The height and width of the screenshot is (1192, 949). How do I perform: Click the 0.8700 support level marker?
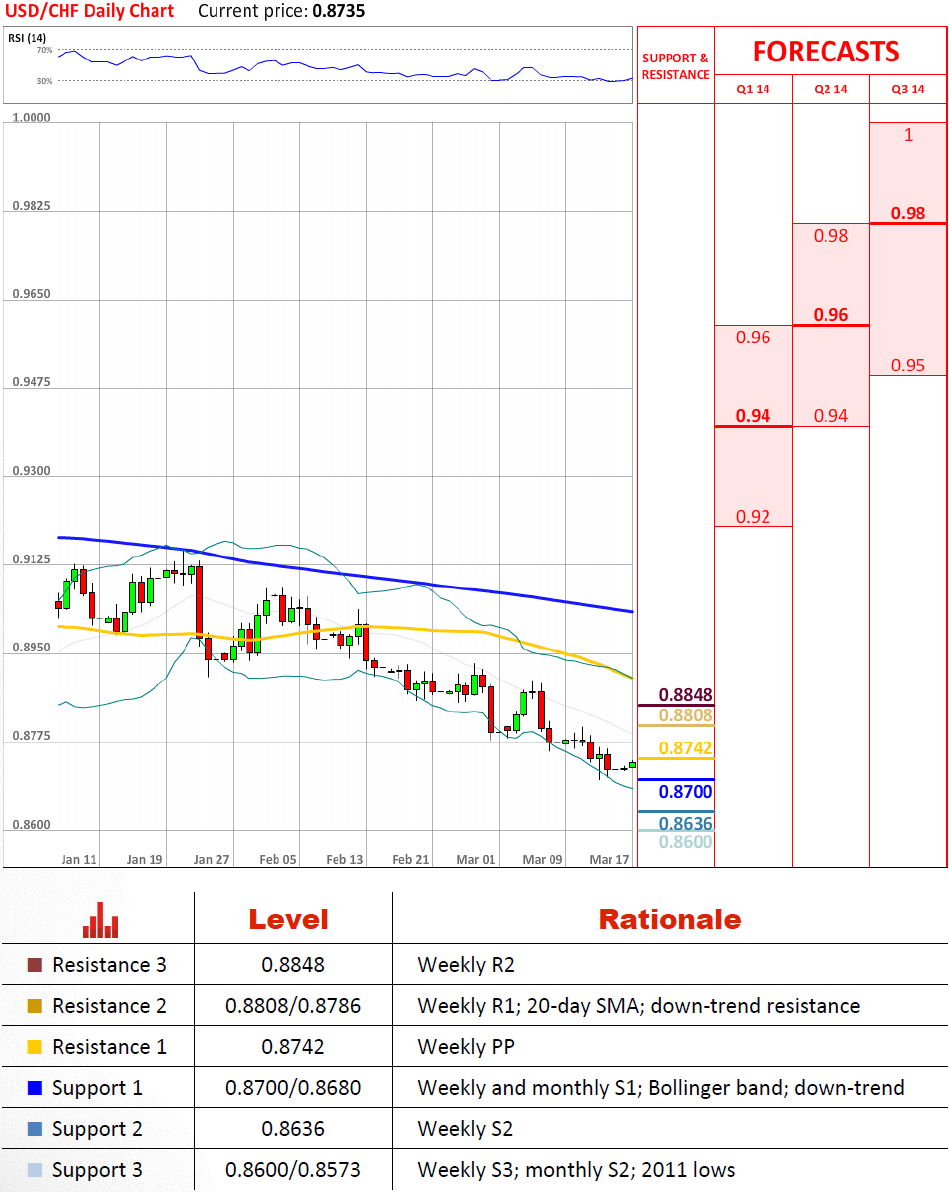tap(686, 791)
